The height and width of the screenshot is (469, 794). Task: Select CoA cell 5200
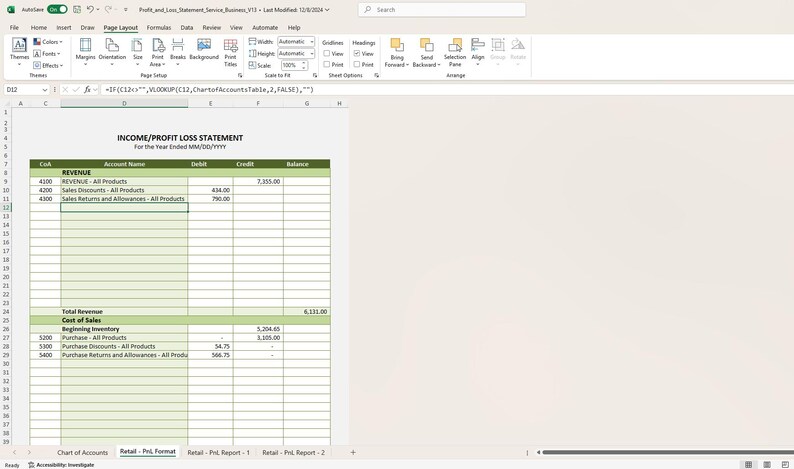[46, 338]
